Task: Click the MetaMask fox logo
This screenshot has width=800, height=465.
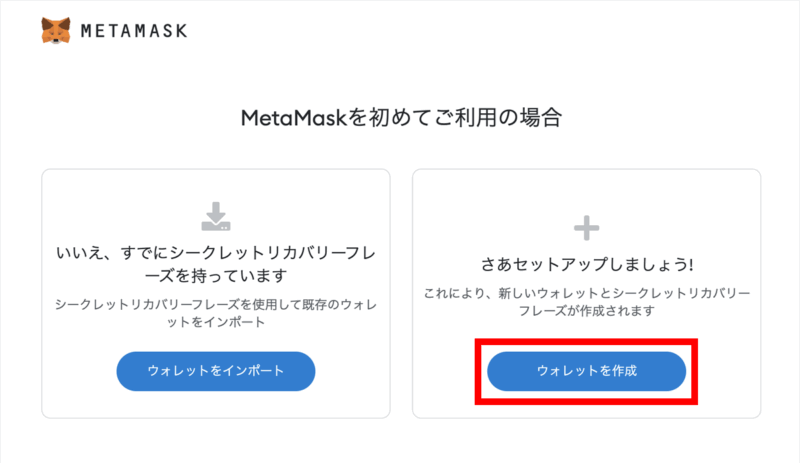Action: (56, 30)
